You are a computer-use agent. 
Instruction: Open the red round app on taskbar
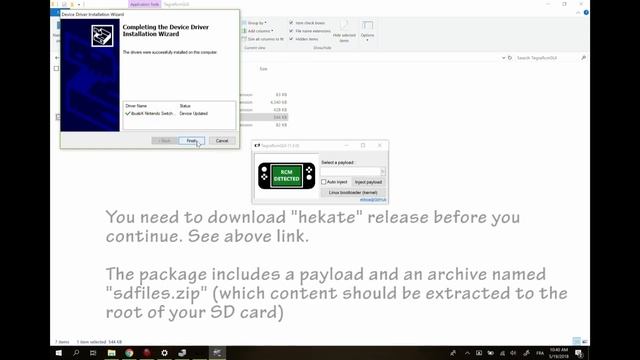(x=147, y=353)
